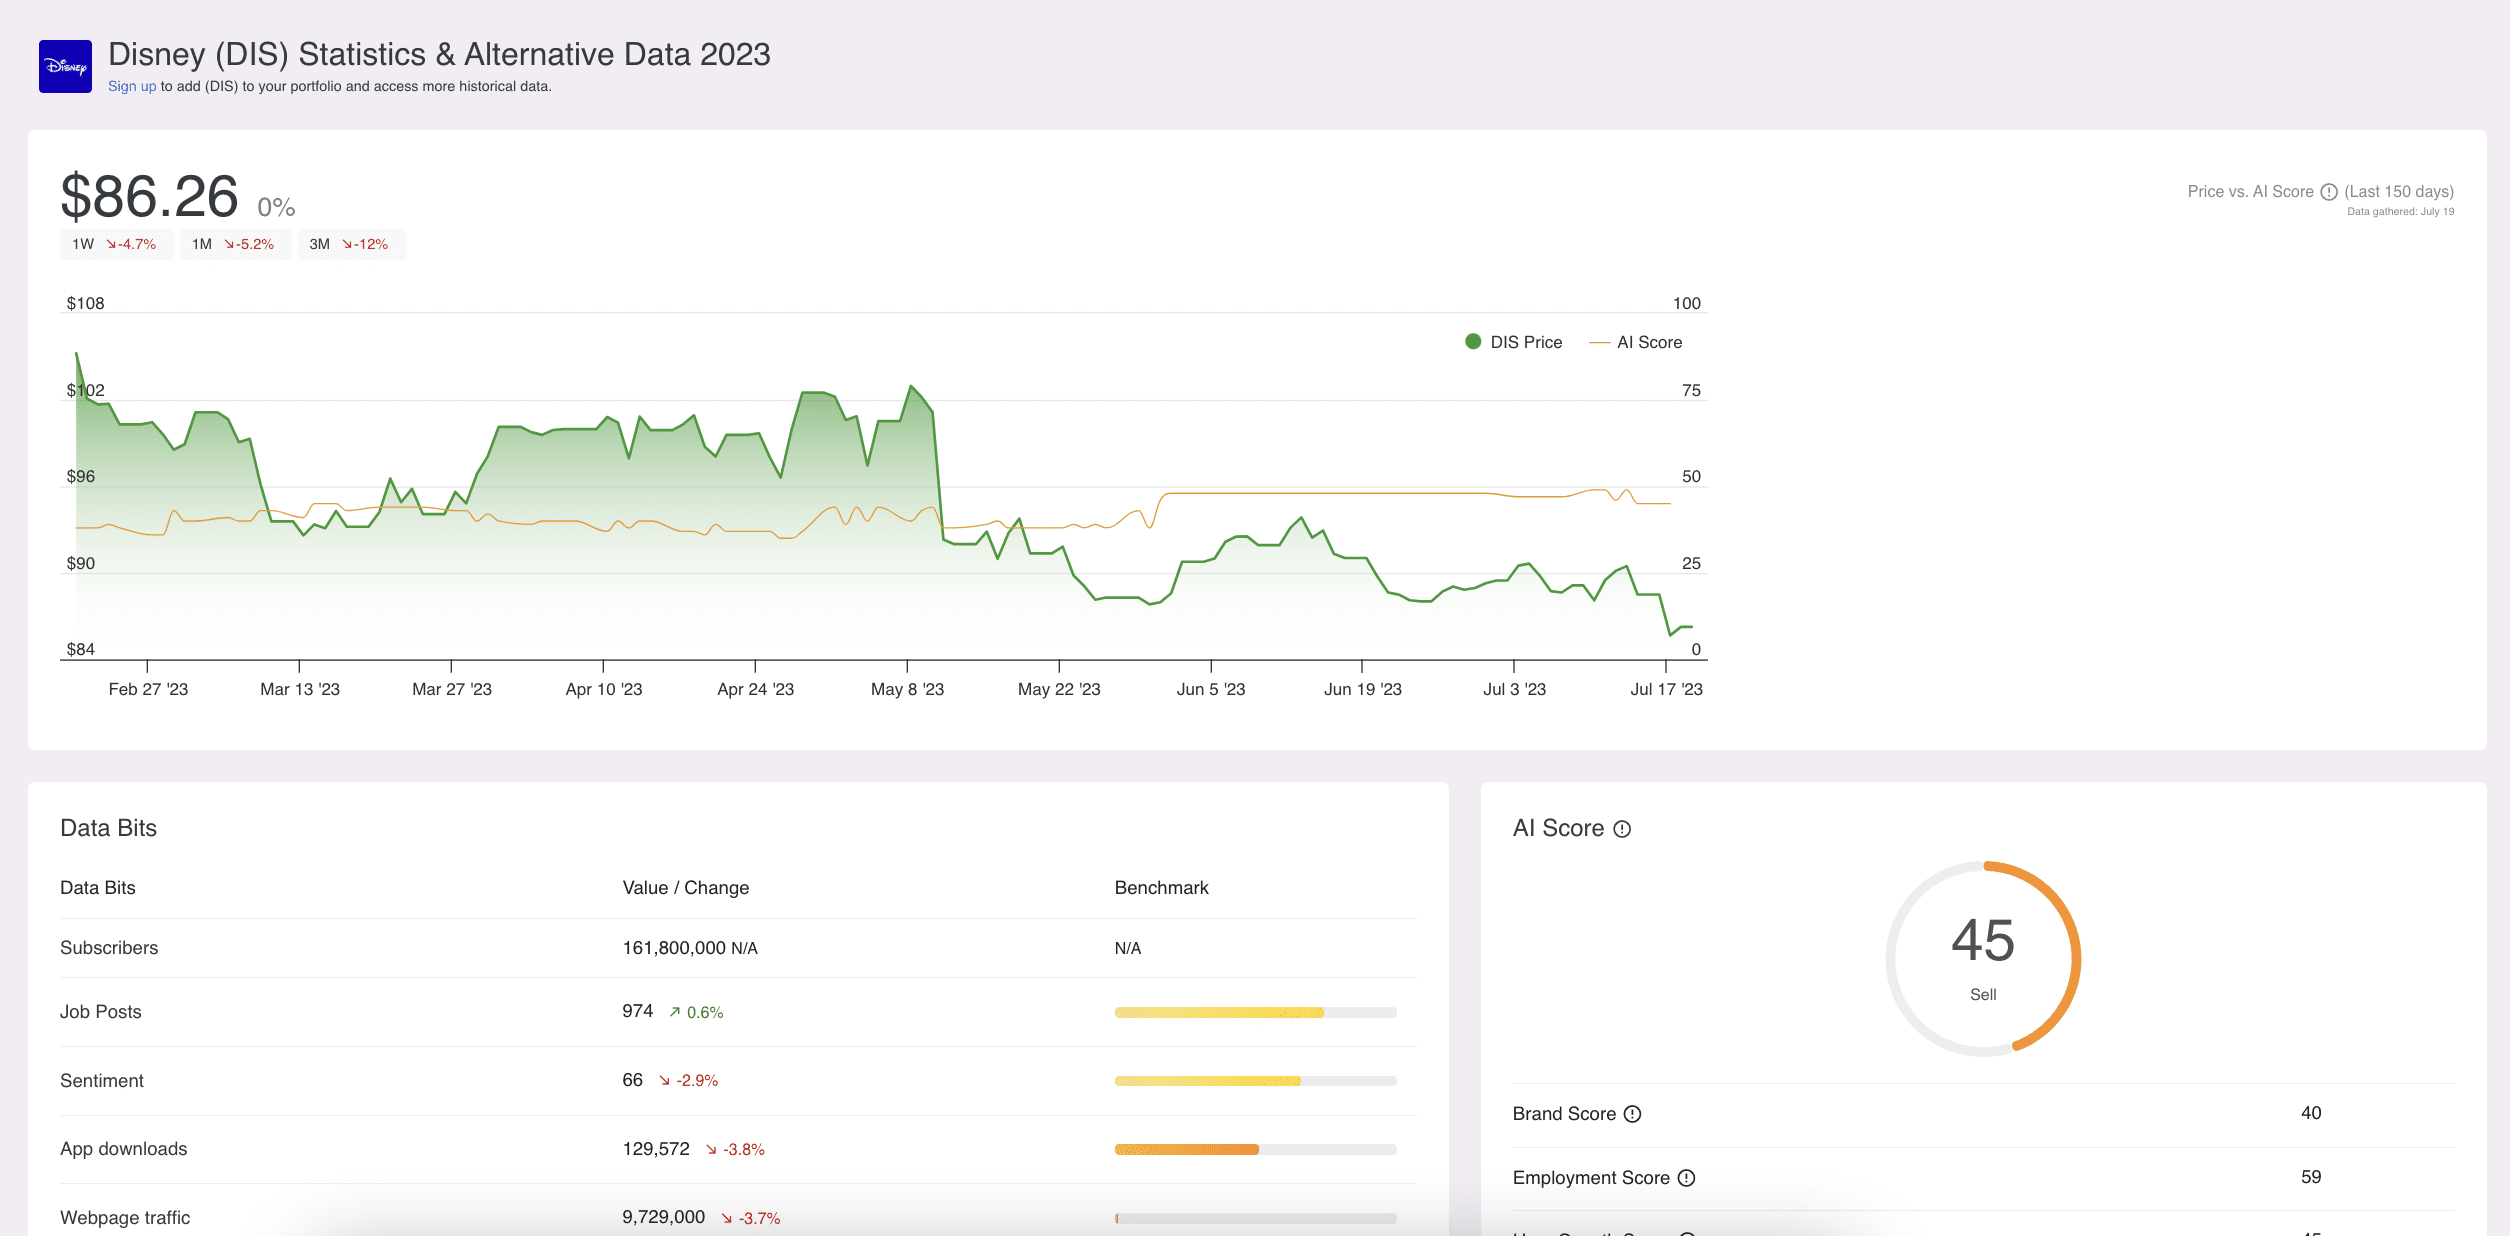Click the Price vs. AI Score info icon
The width and height of the screenshot is (2510, 1236).
click(2329, 191)
